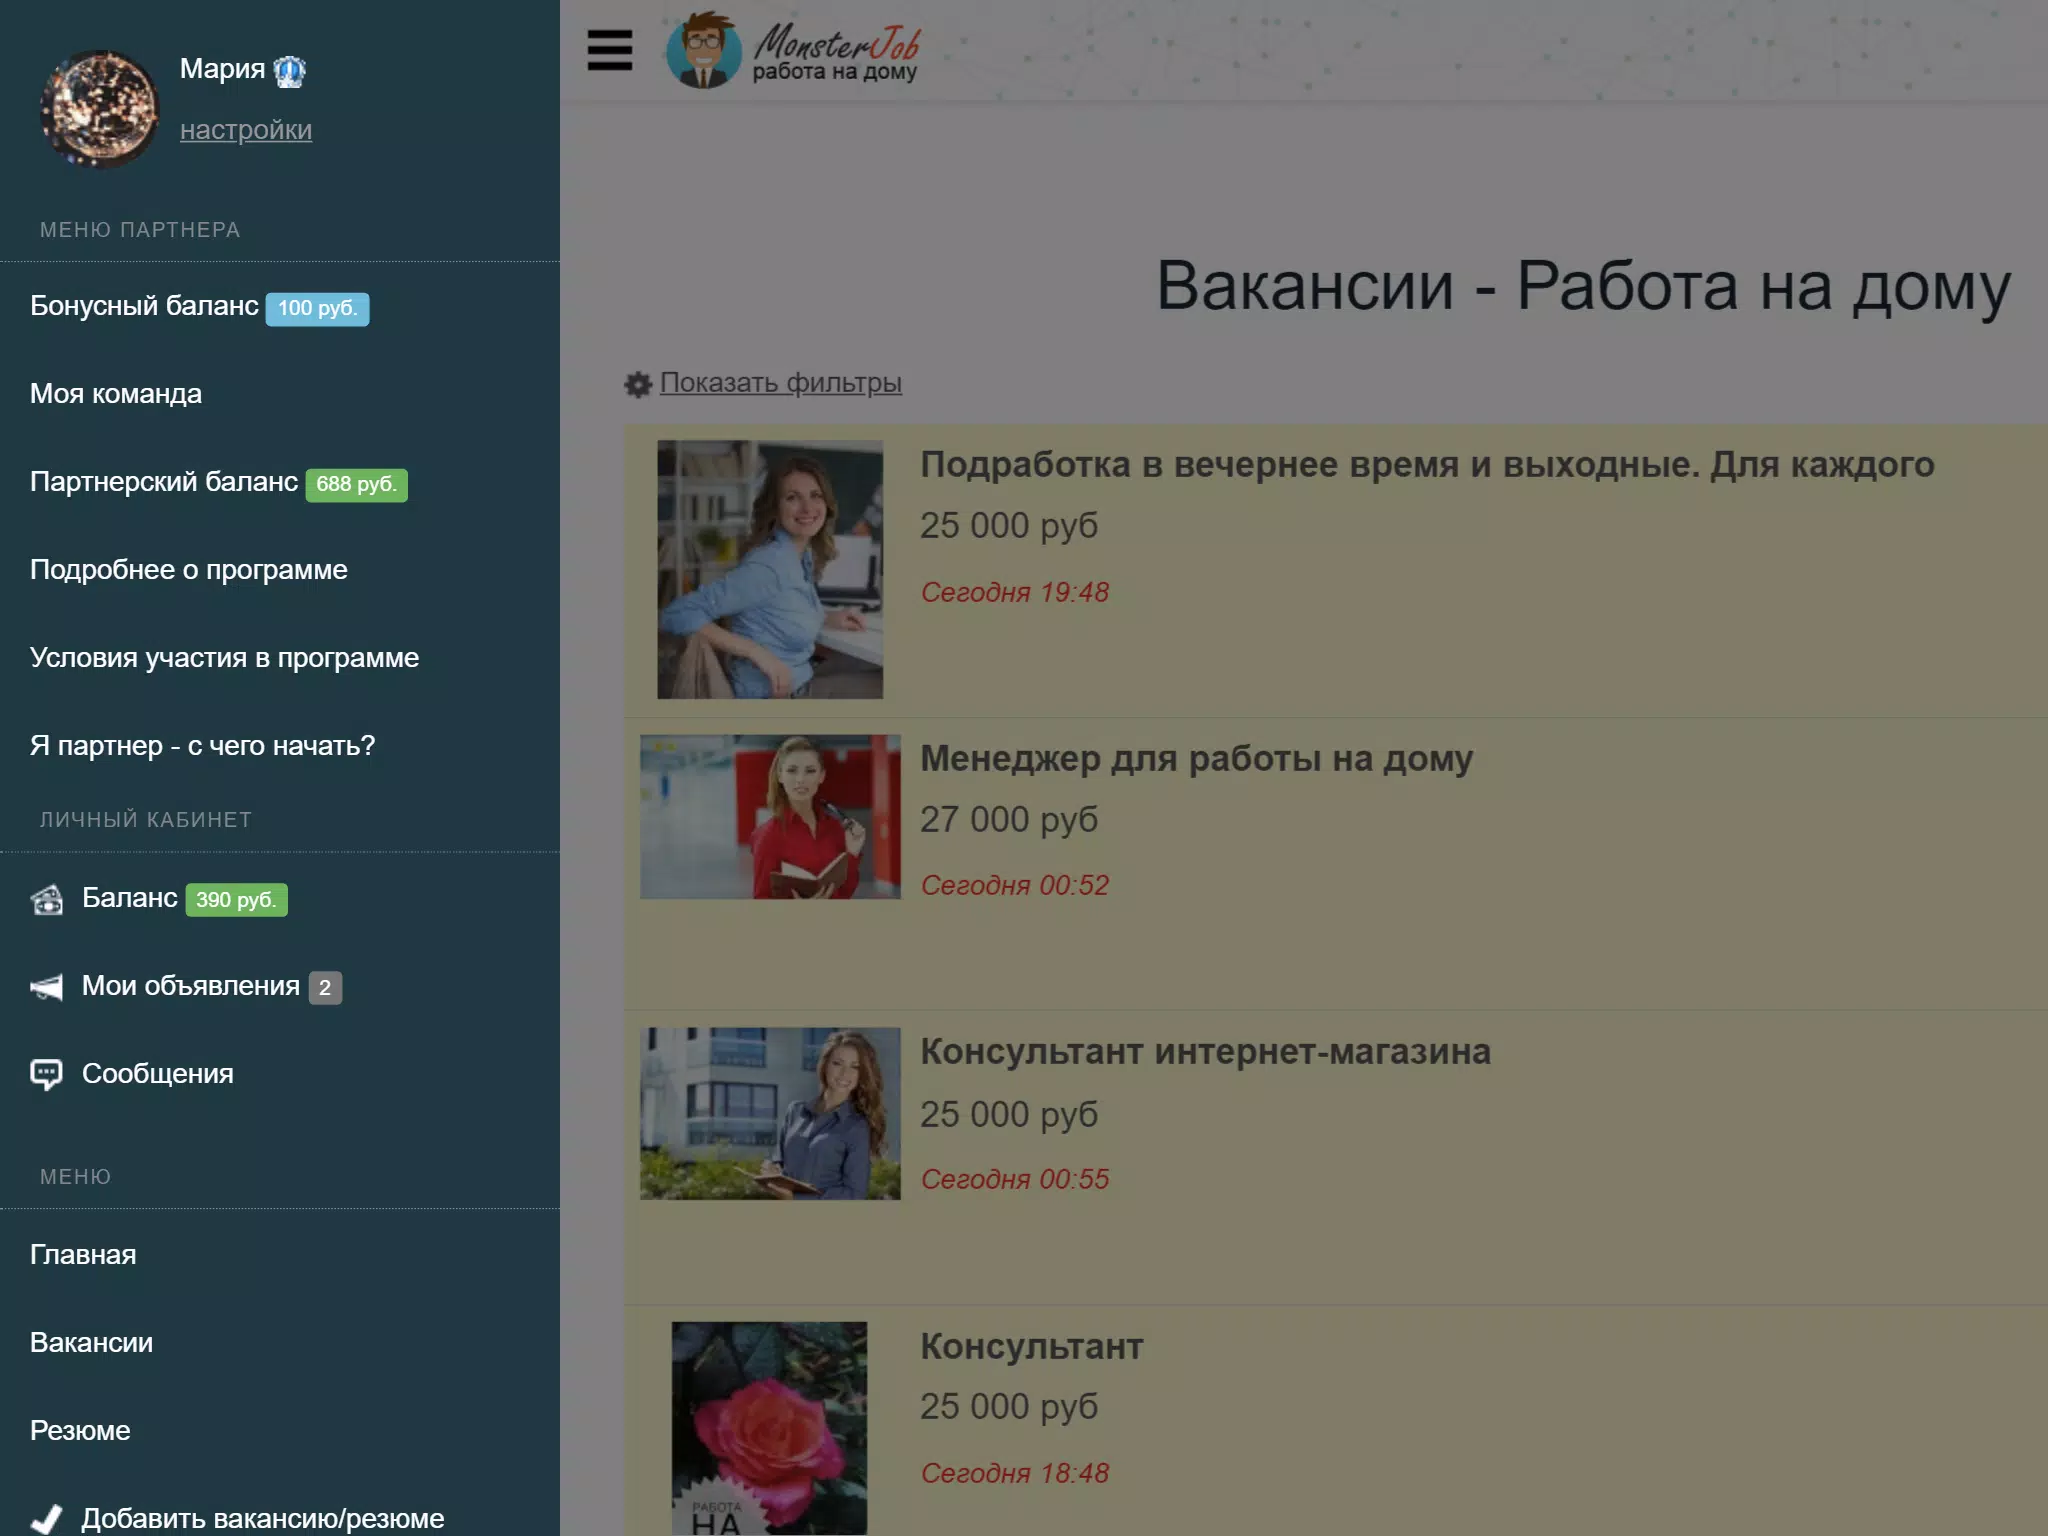Open Консультант интернет-магазина vacancy title
The height and width of the screenshot is (1536, 2048).
pyautogui.click(x=1205, y=1052)
